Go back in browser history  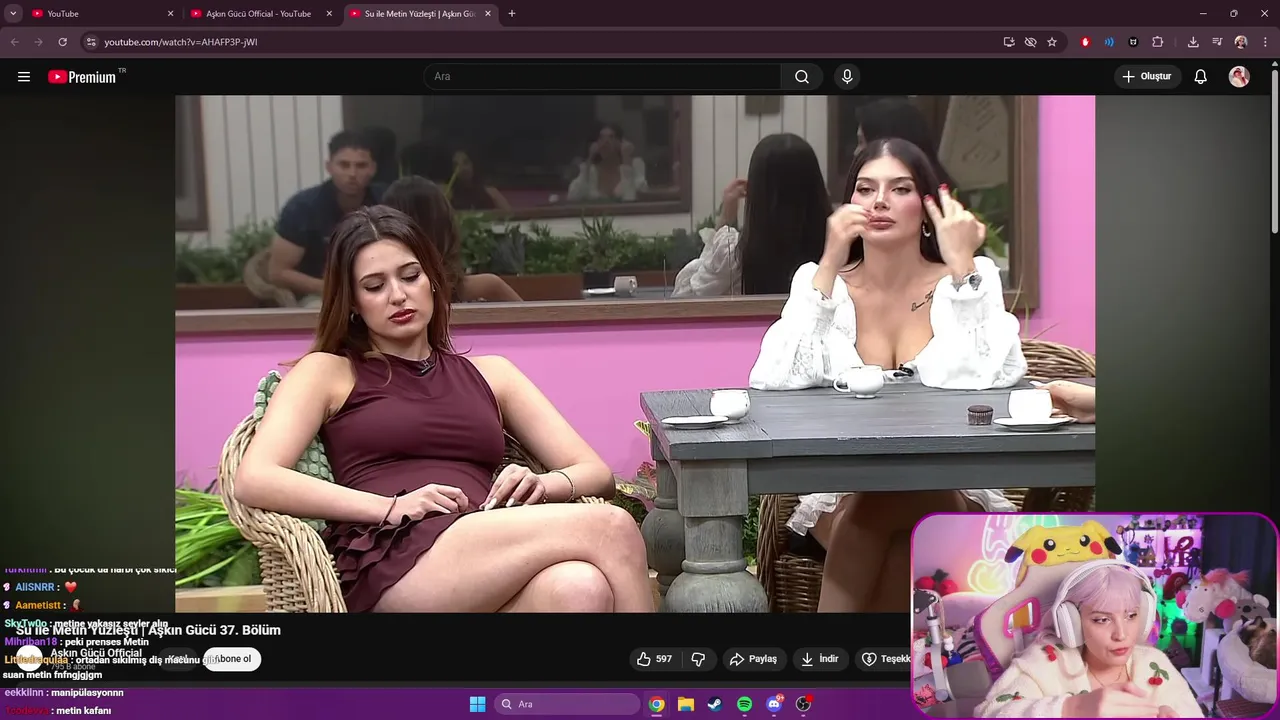(x=14, y=42)
